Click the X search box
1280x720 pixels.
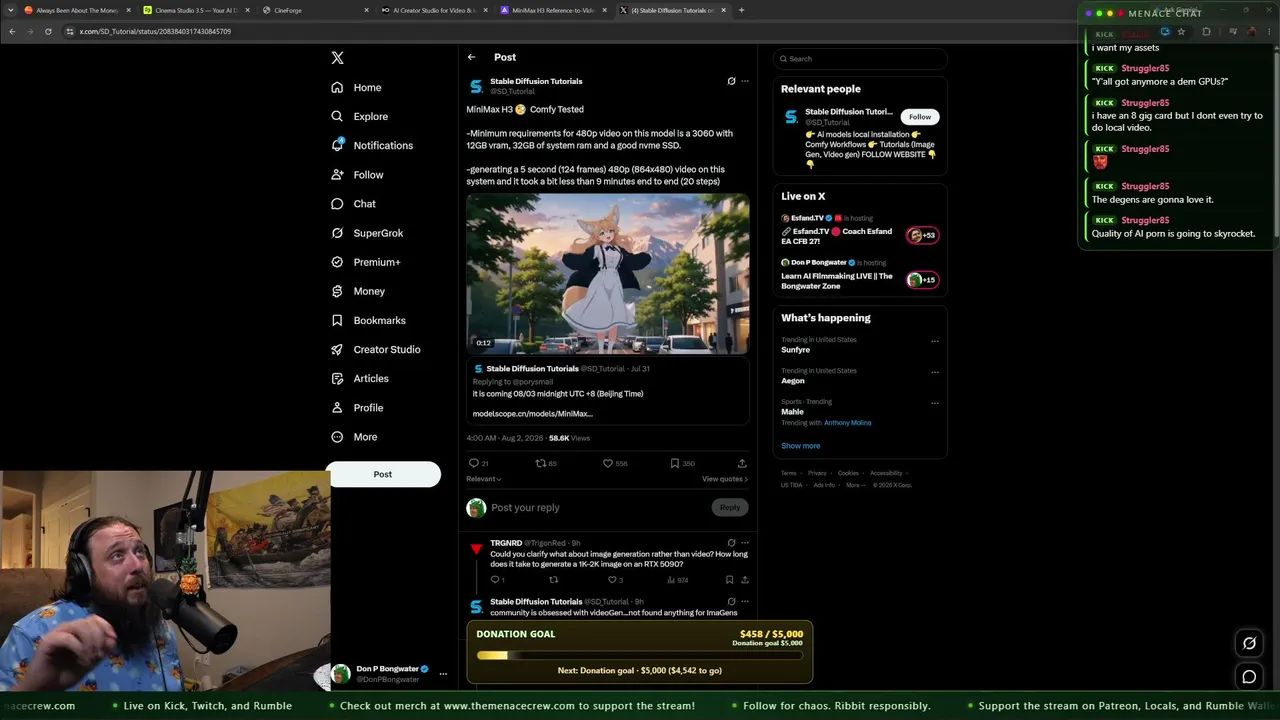(860, 59)
